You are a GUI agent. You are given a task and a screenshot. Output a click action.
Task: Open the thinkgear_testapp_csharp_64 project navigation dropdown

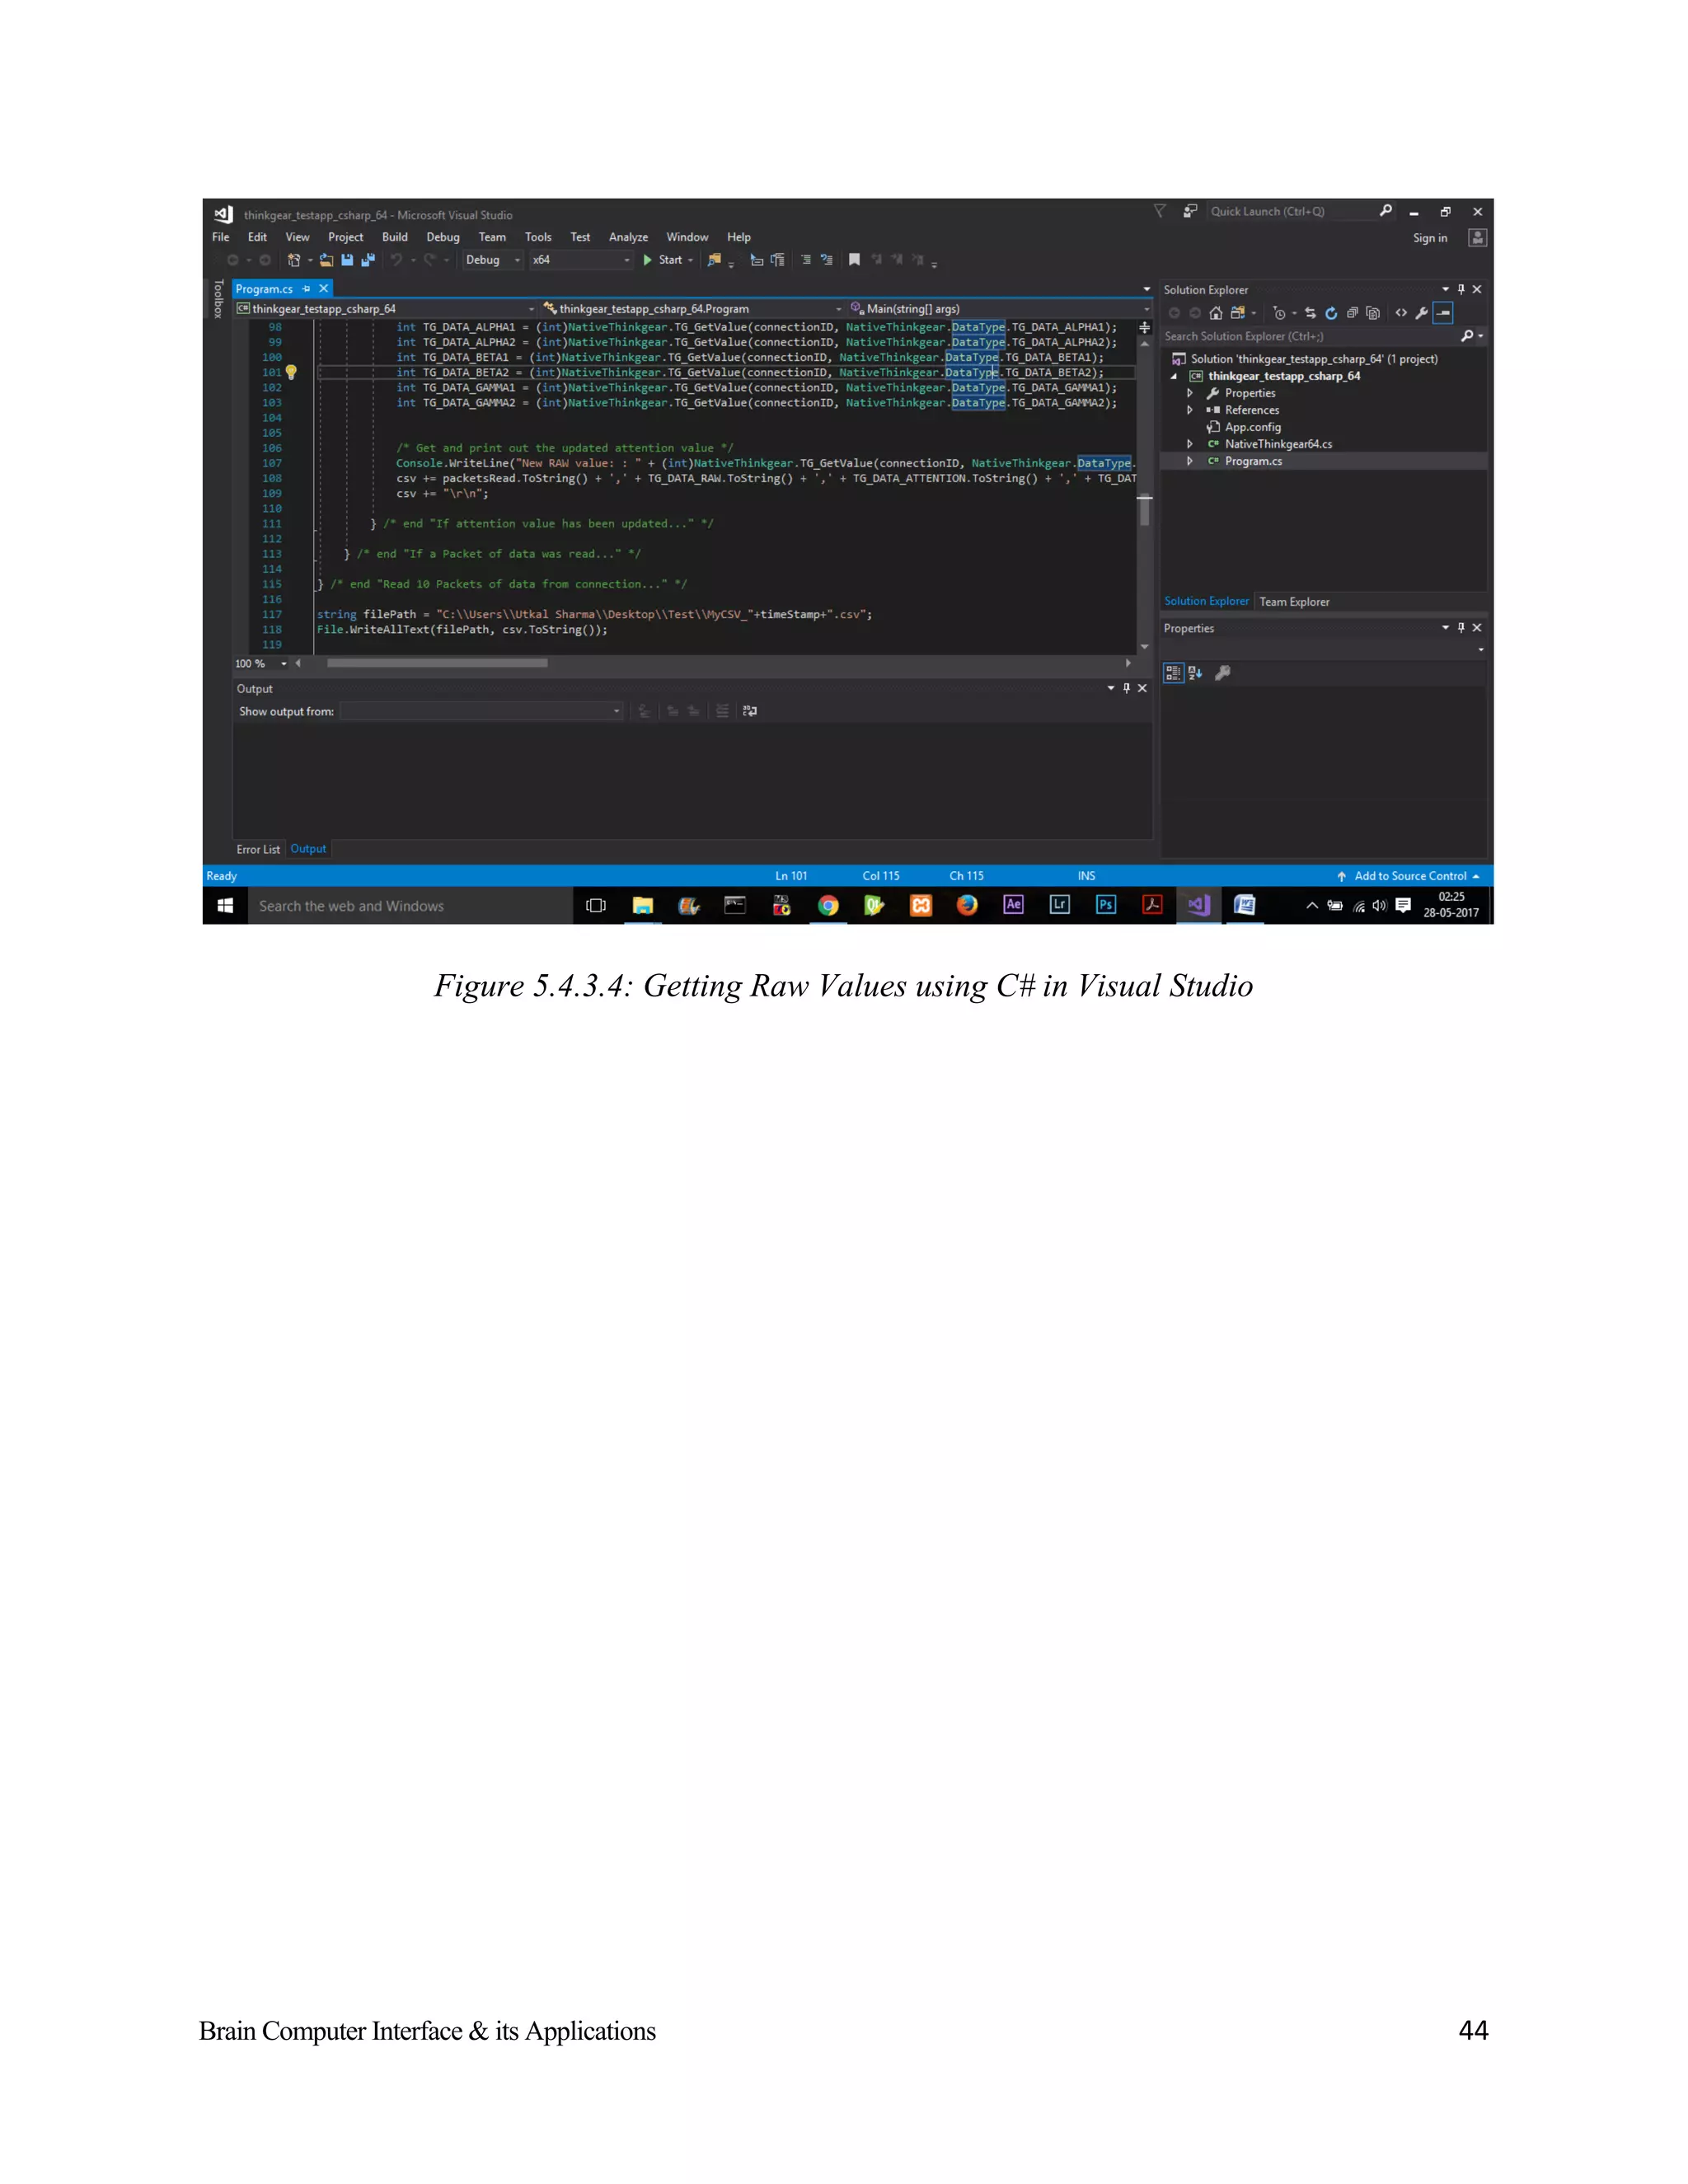tap(386, 309)
